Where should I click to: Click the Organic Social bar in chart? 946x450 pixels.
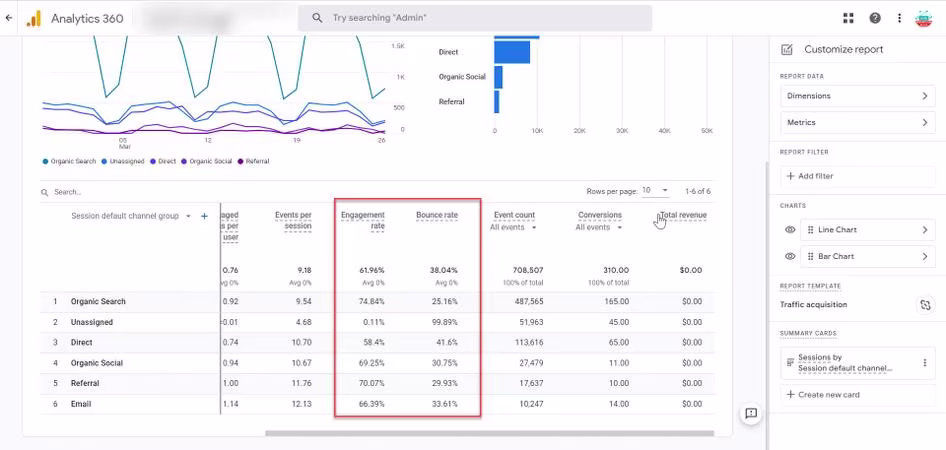498,77
